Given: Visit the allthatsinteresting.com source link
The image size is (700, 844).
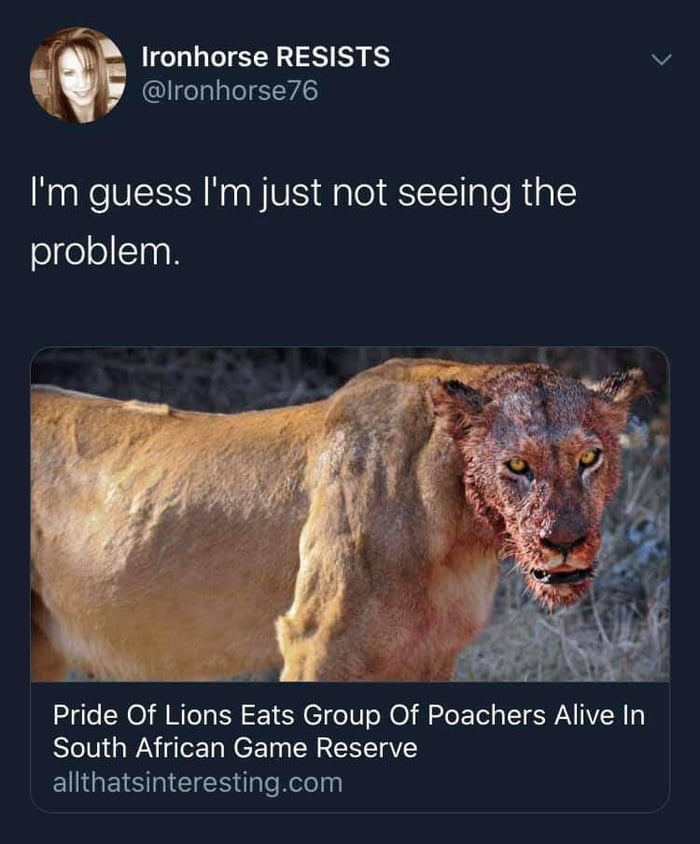Looking at the screenshot, I should pos(197,782).
